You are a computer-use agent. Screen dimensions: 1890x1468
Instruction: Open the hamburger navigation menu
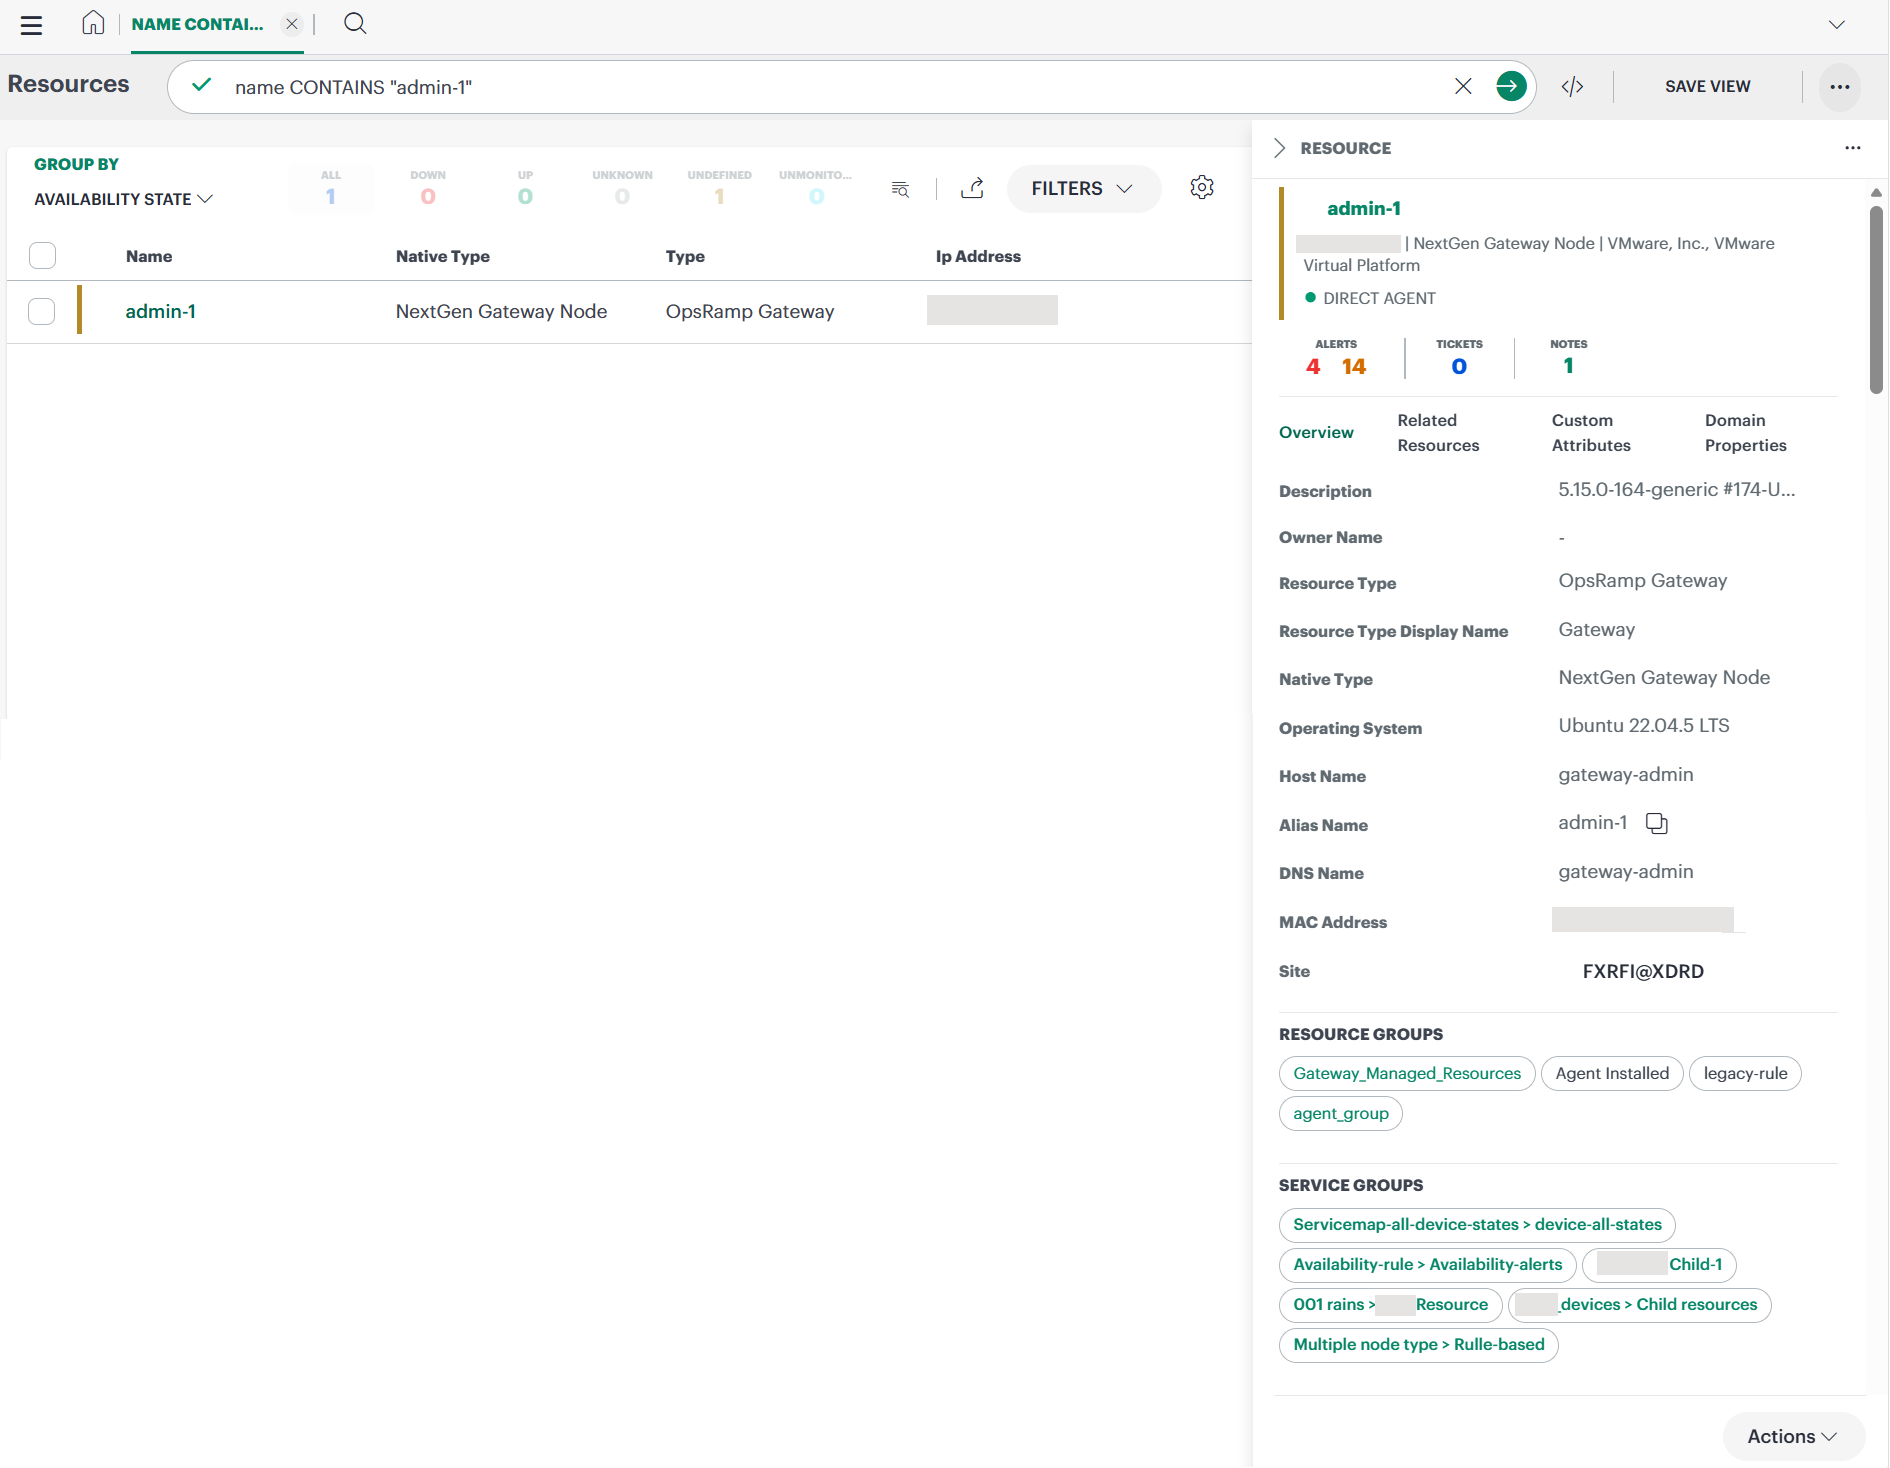[32, 25]
